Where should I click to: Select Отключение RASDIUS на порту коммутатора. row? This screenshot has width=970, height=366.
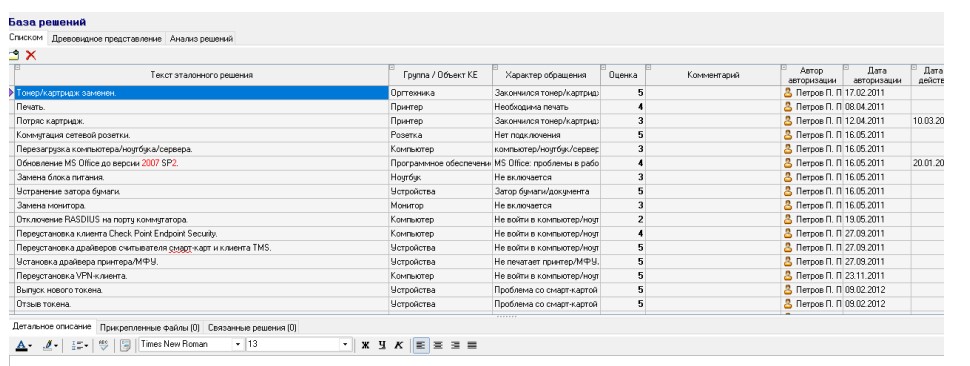pos(201,219)
